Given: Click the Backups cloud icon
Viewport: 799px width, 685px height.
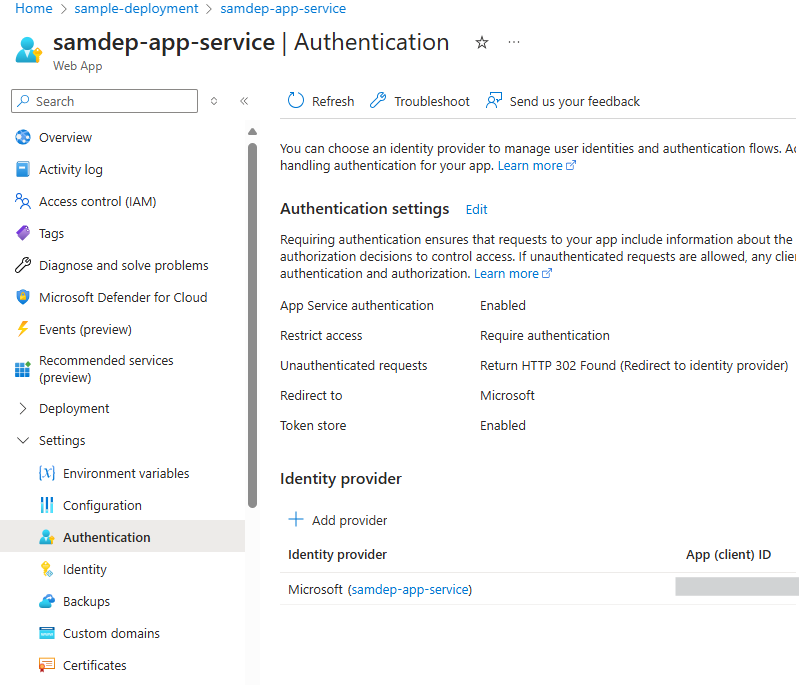Looking at the screenshot, I should coord(47,601).
